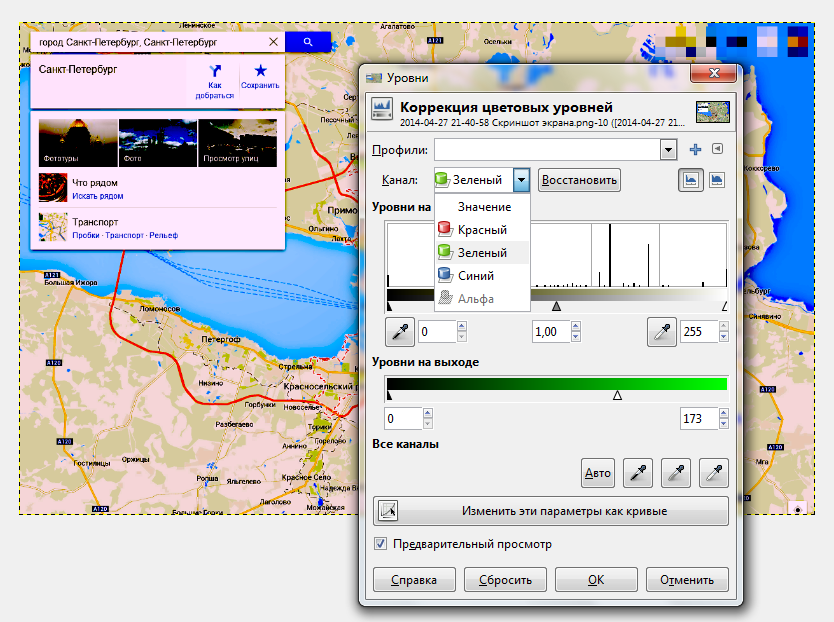Switch to logarithmic histogram view
This screenshot has width=834, height=622.
pos(716,180)
